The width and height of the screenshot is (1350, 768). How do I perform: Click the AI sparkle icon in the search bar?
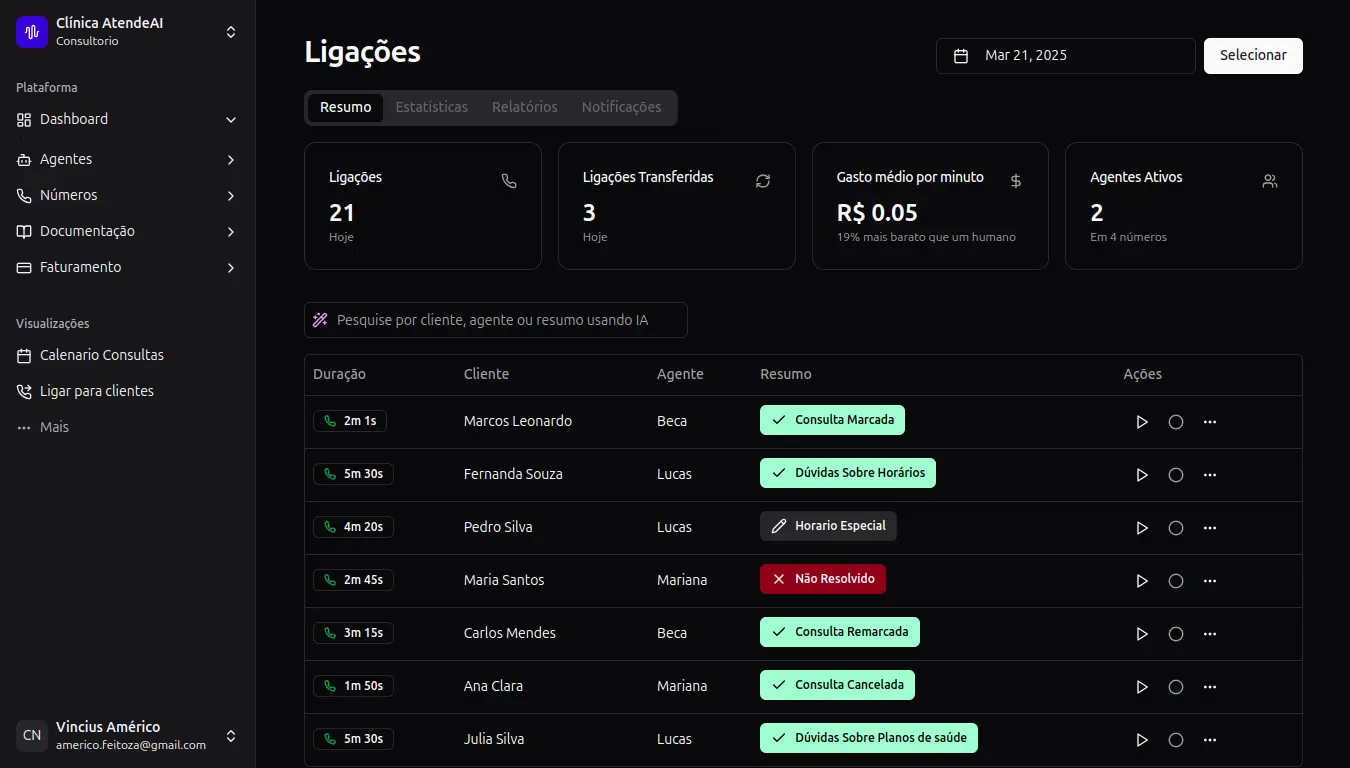pyautogui.click(x=320, y=319)
